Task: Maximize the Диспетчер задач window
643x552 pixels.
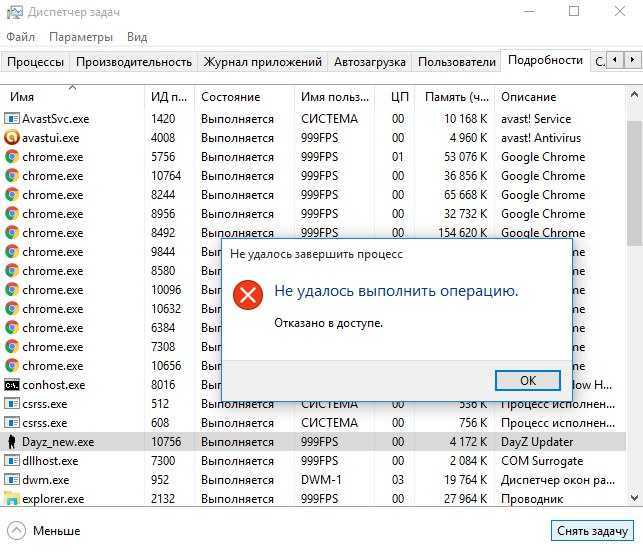Action: coord(574,11)
